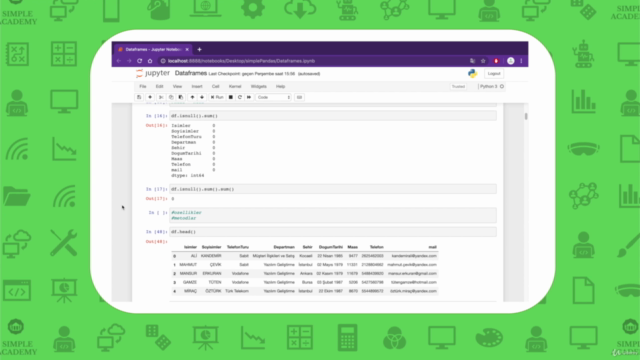Go to the browser home page icon

[150, 61]
